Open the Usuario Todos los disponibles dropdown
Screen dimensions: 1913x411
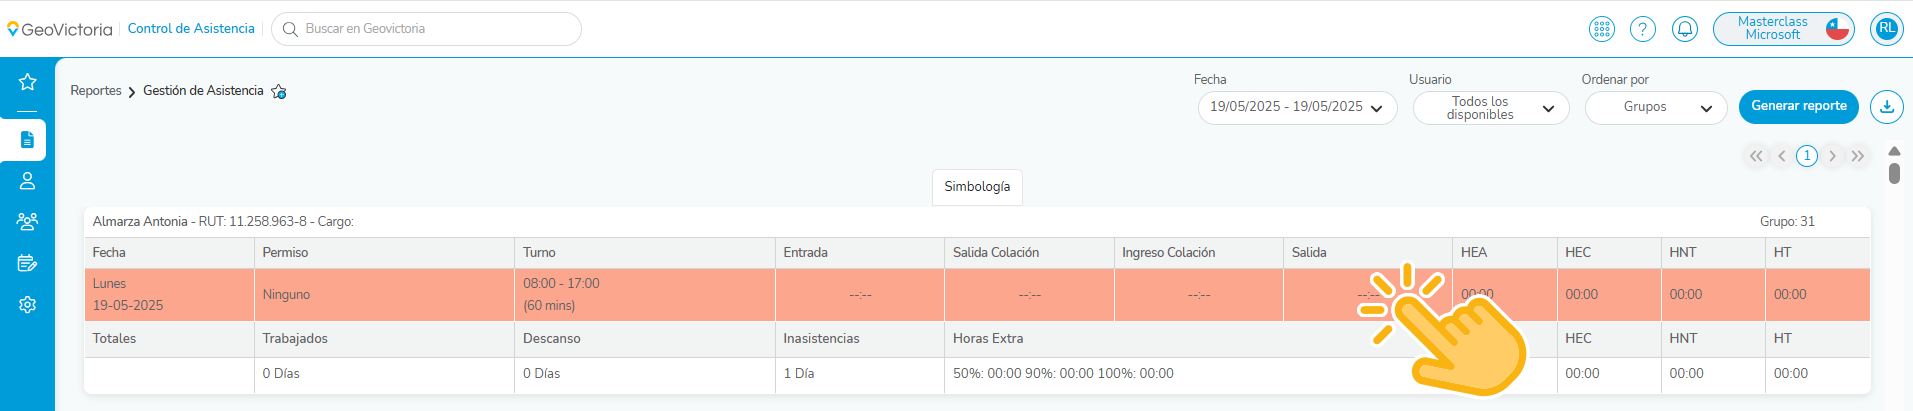coord(1491,108)
